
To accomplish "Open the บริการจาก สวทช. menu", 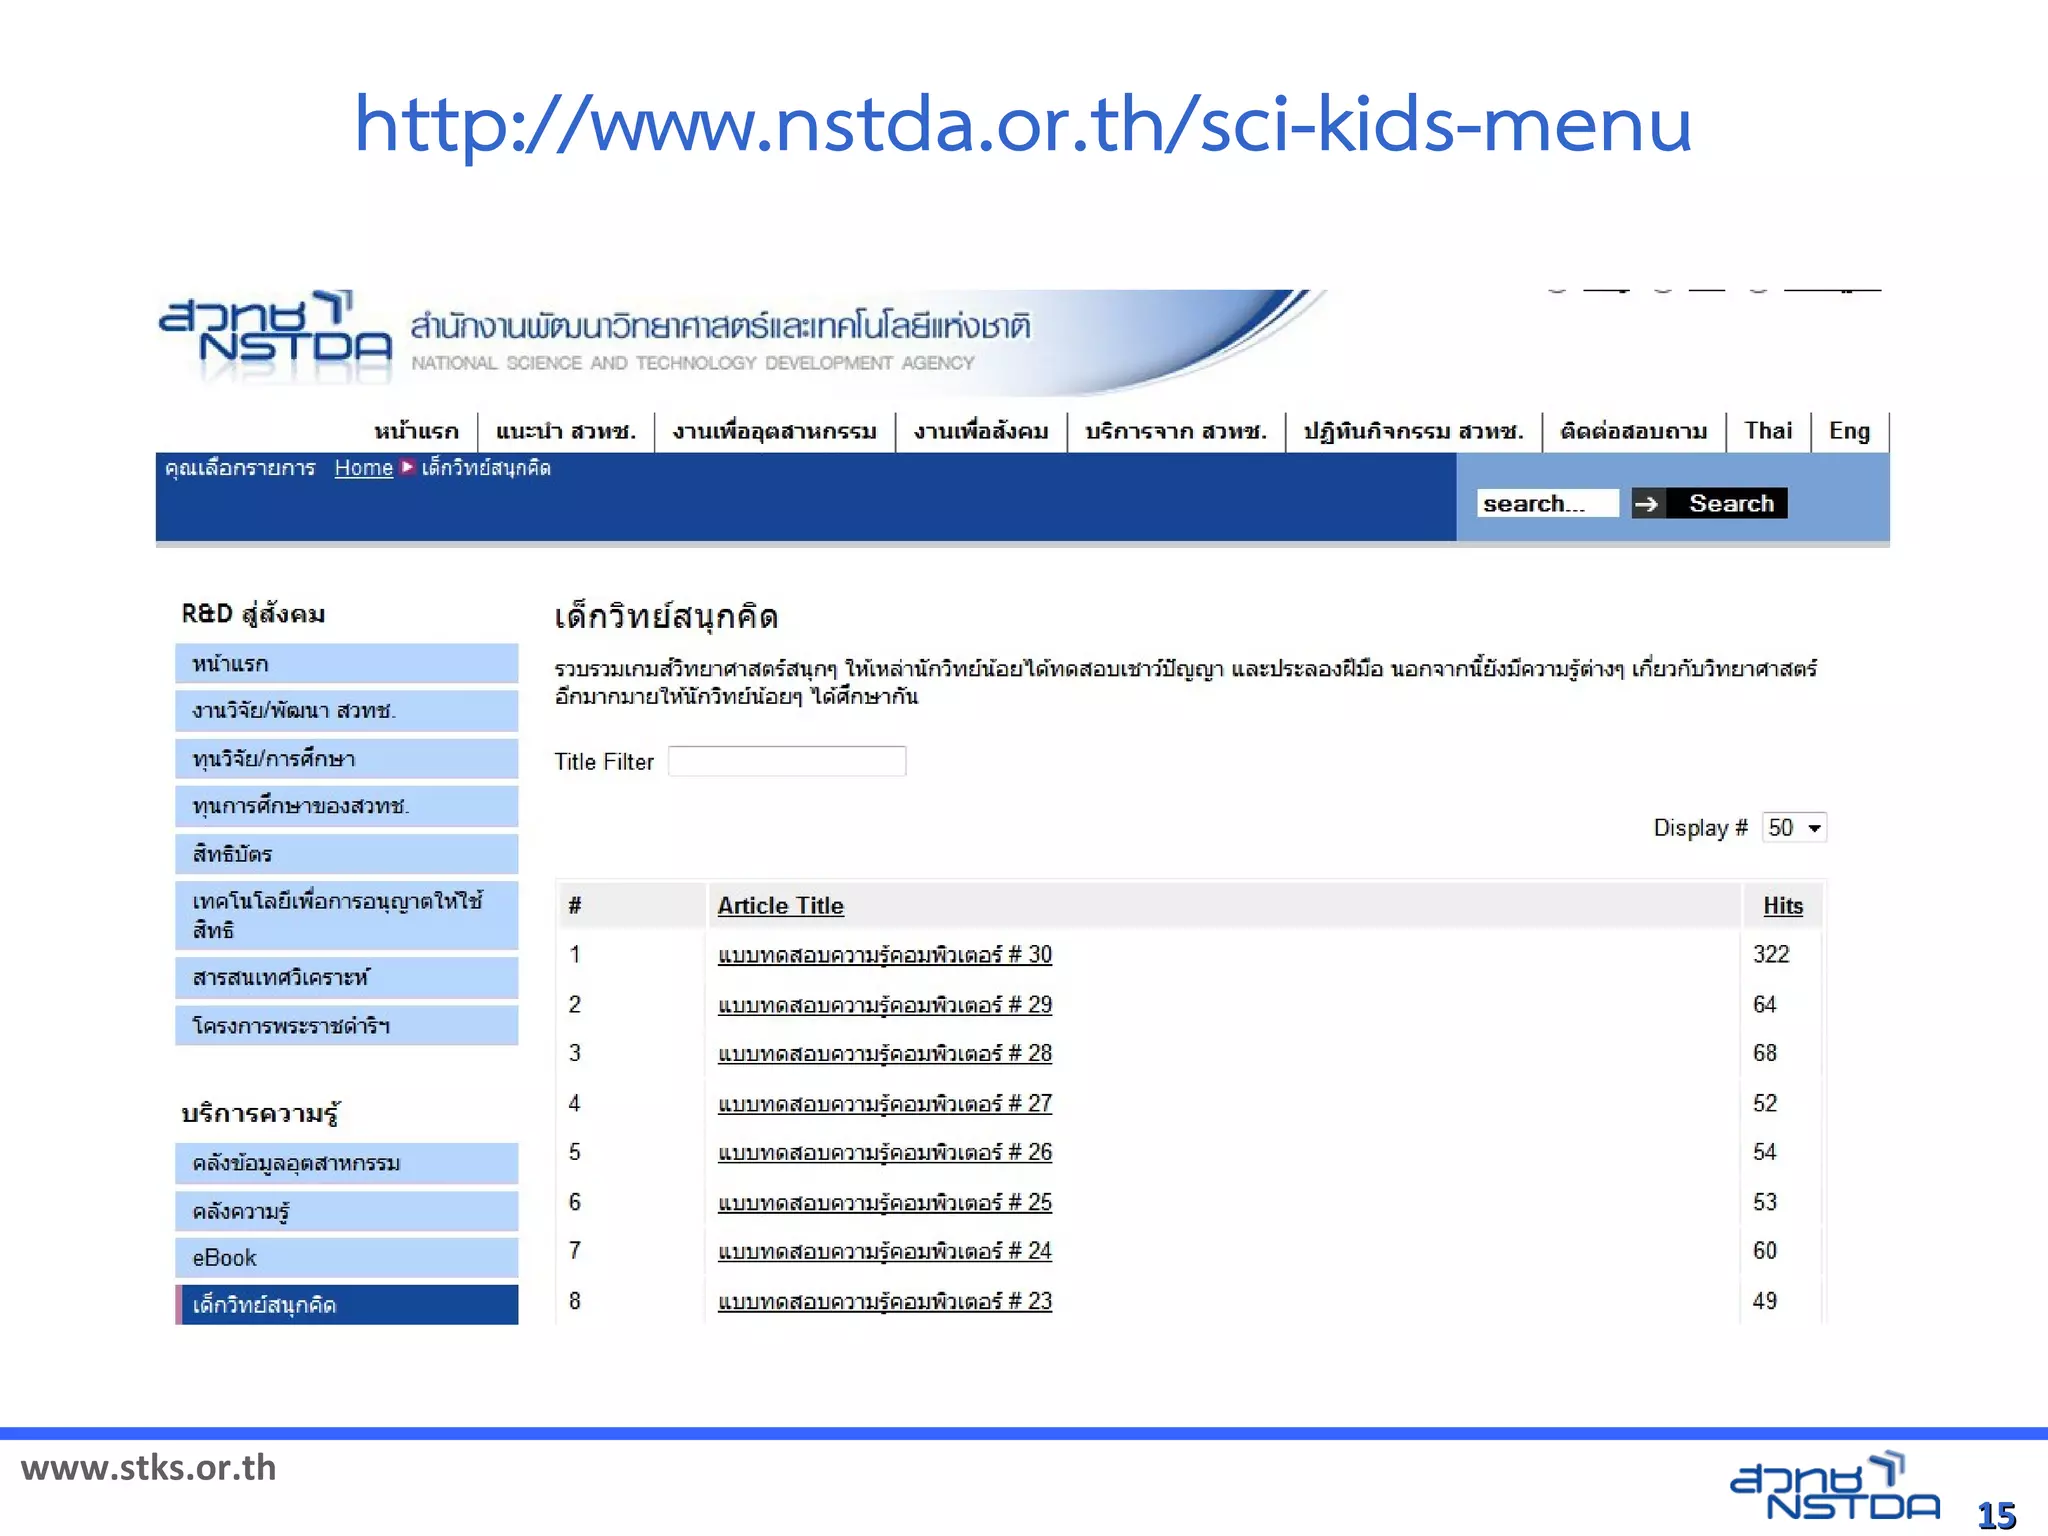I will tap(1176, 431).
